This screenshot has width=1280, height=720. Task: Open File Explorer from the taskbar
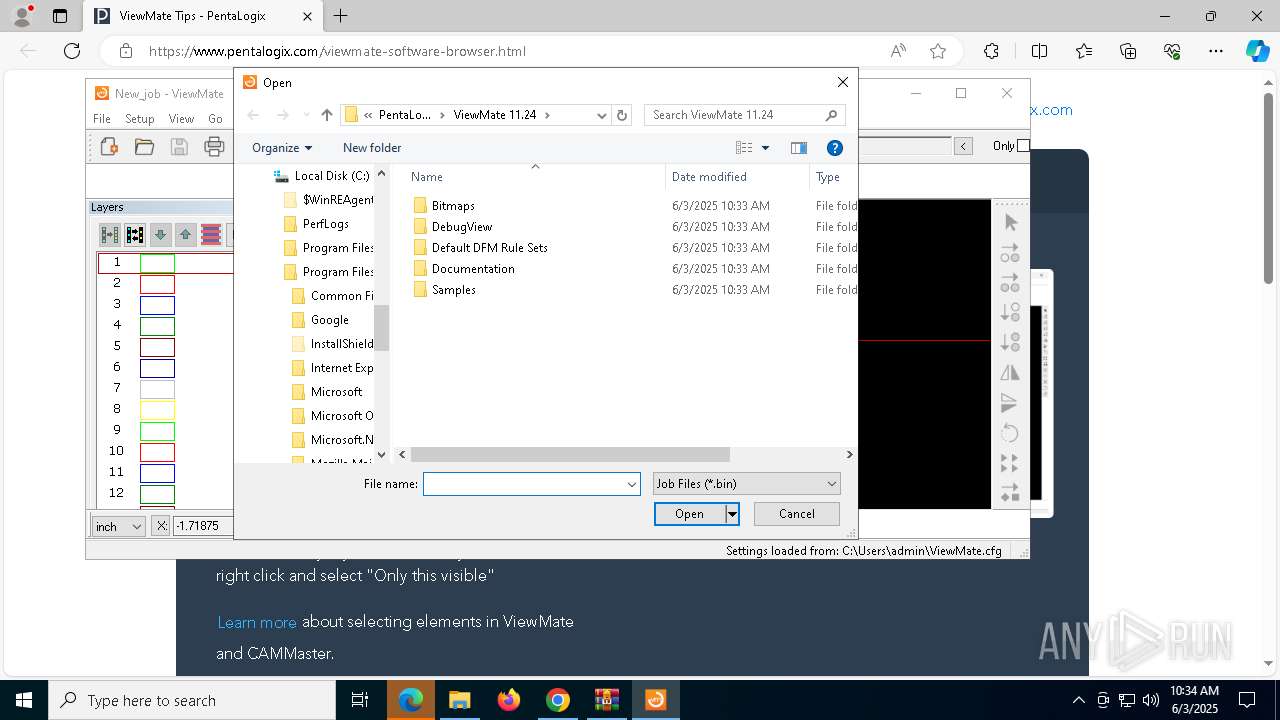point(459,700)
